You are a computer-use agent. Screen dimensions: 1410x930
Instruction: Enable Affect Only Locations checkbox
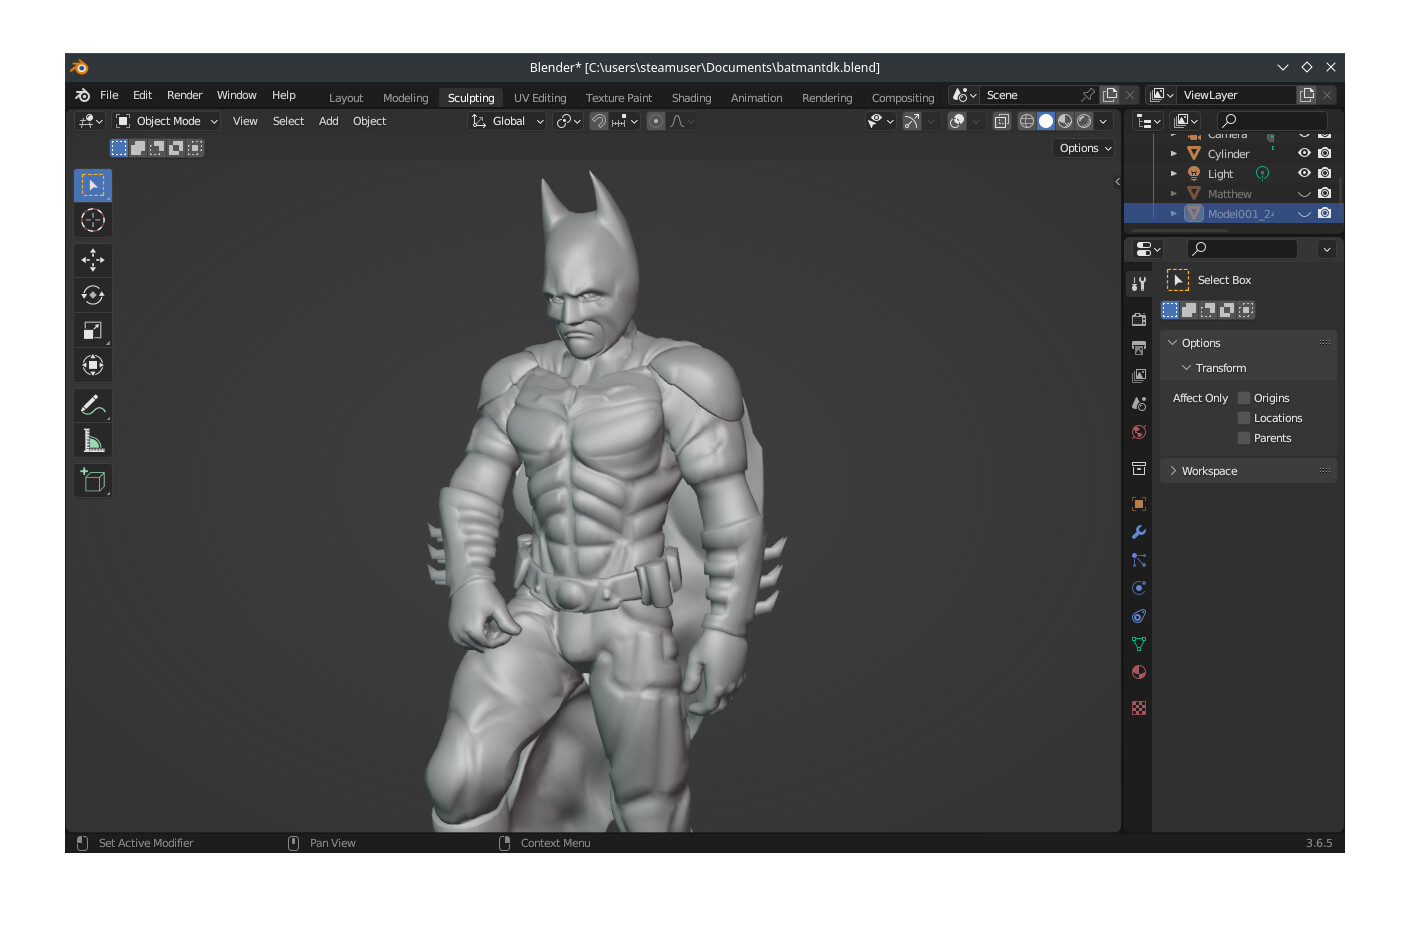click(1244, 418)
